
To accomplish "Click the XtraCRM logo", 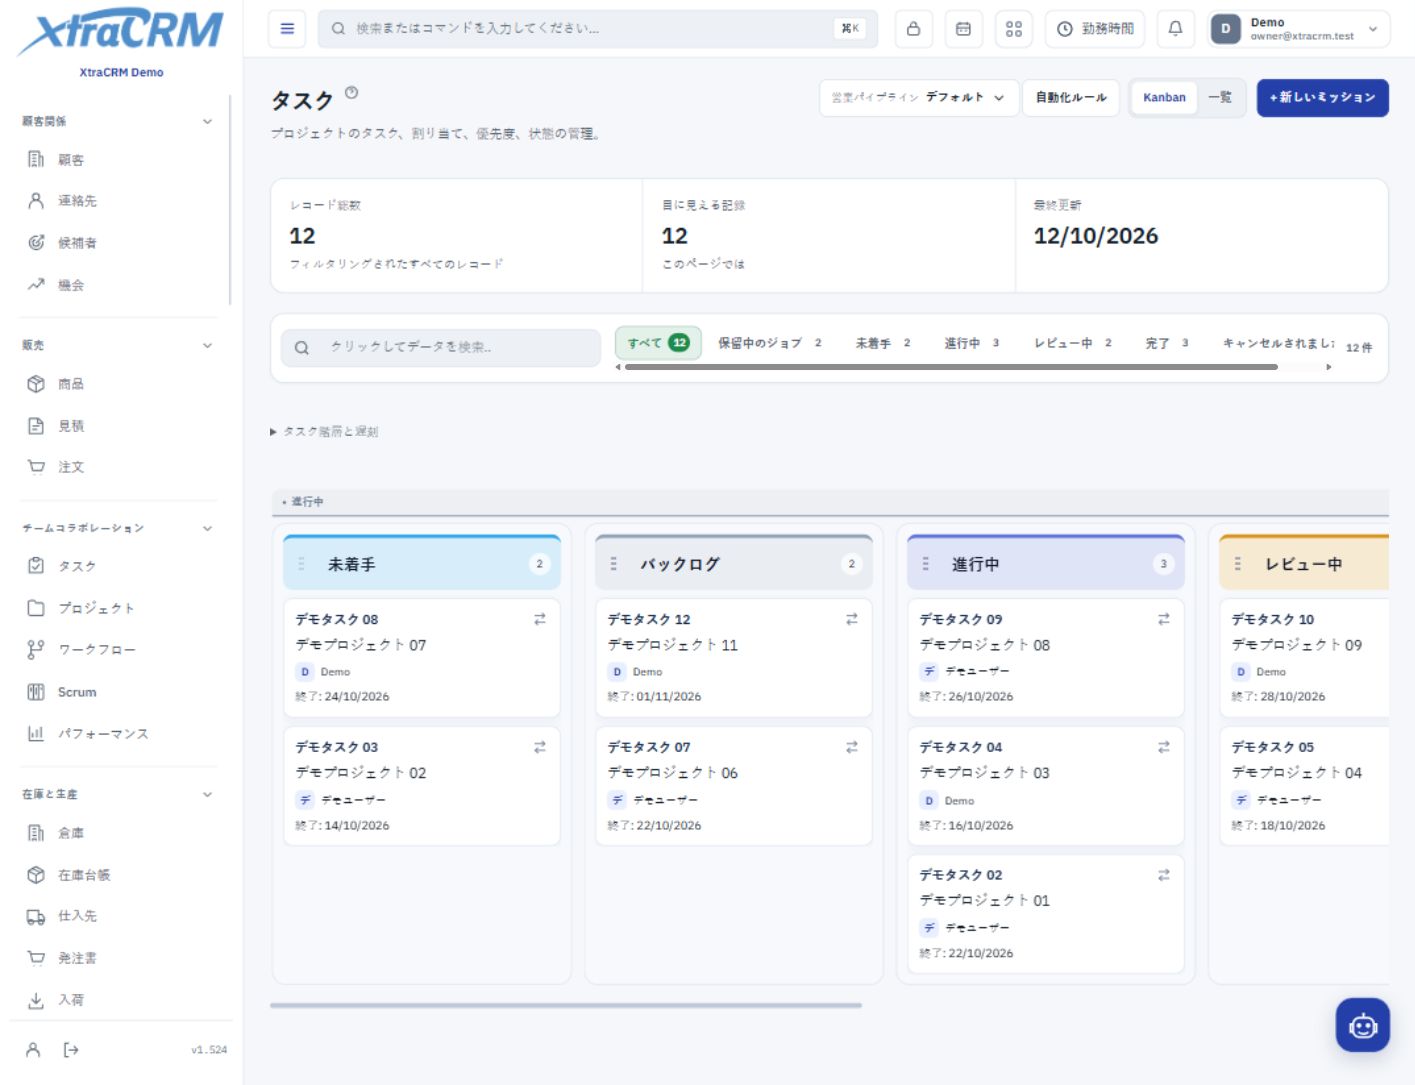I will (x=121, y=32).
